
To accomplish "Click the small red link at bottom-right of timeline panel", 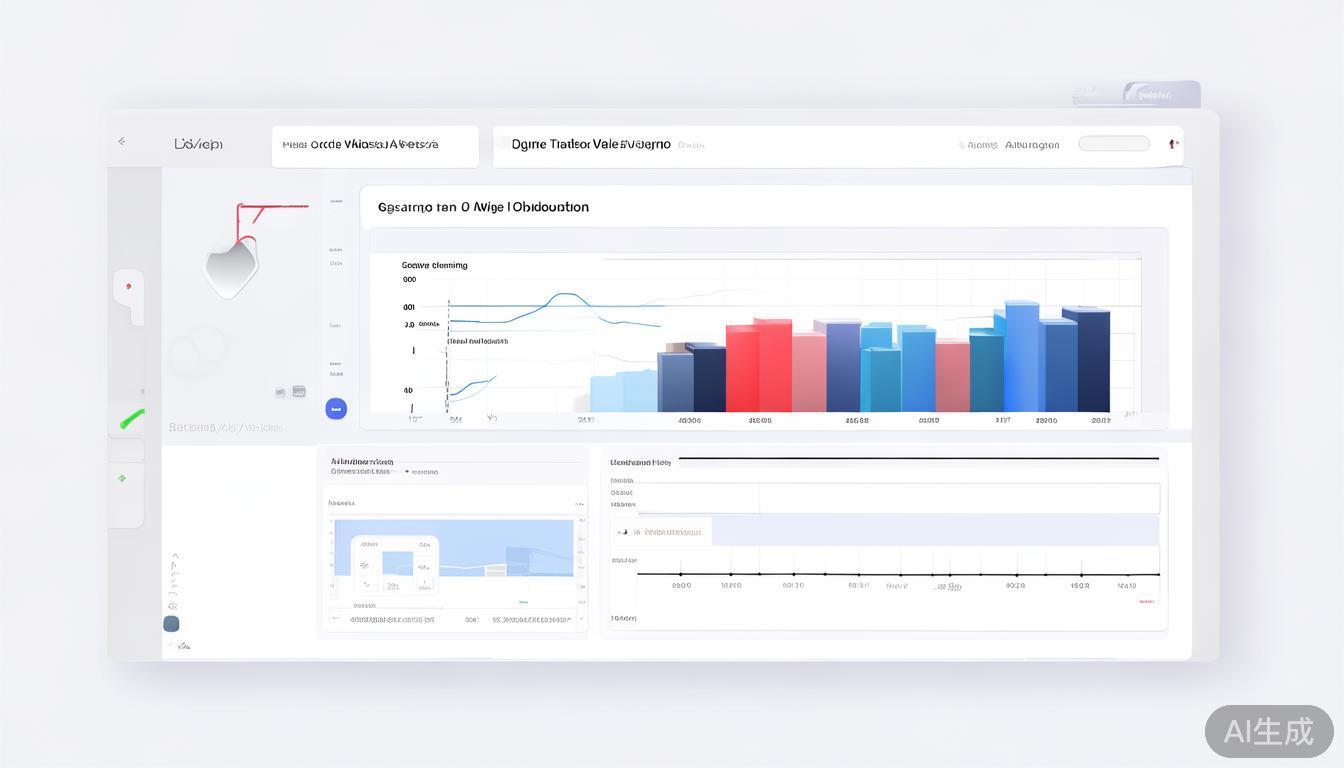I will coord(1147,602).
